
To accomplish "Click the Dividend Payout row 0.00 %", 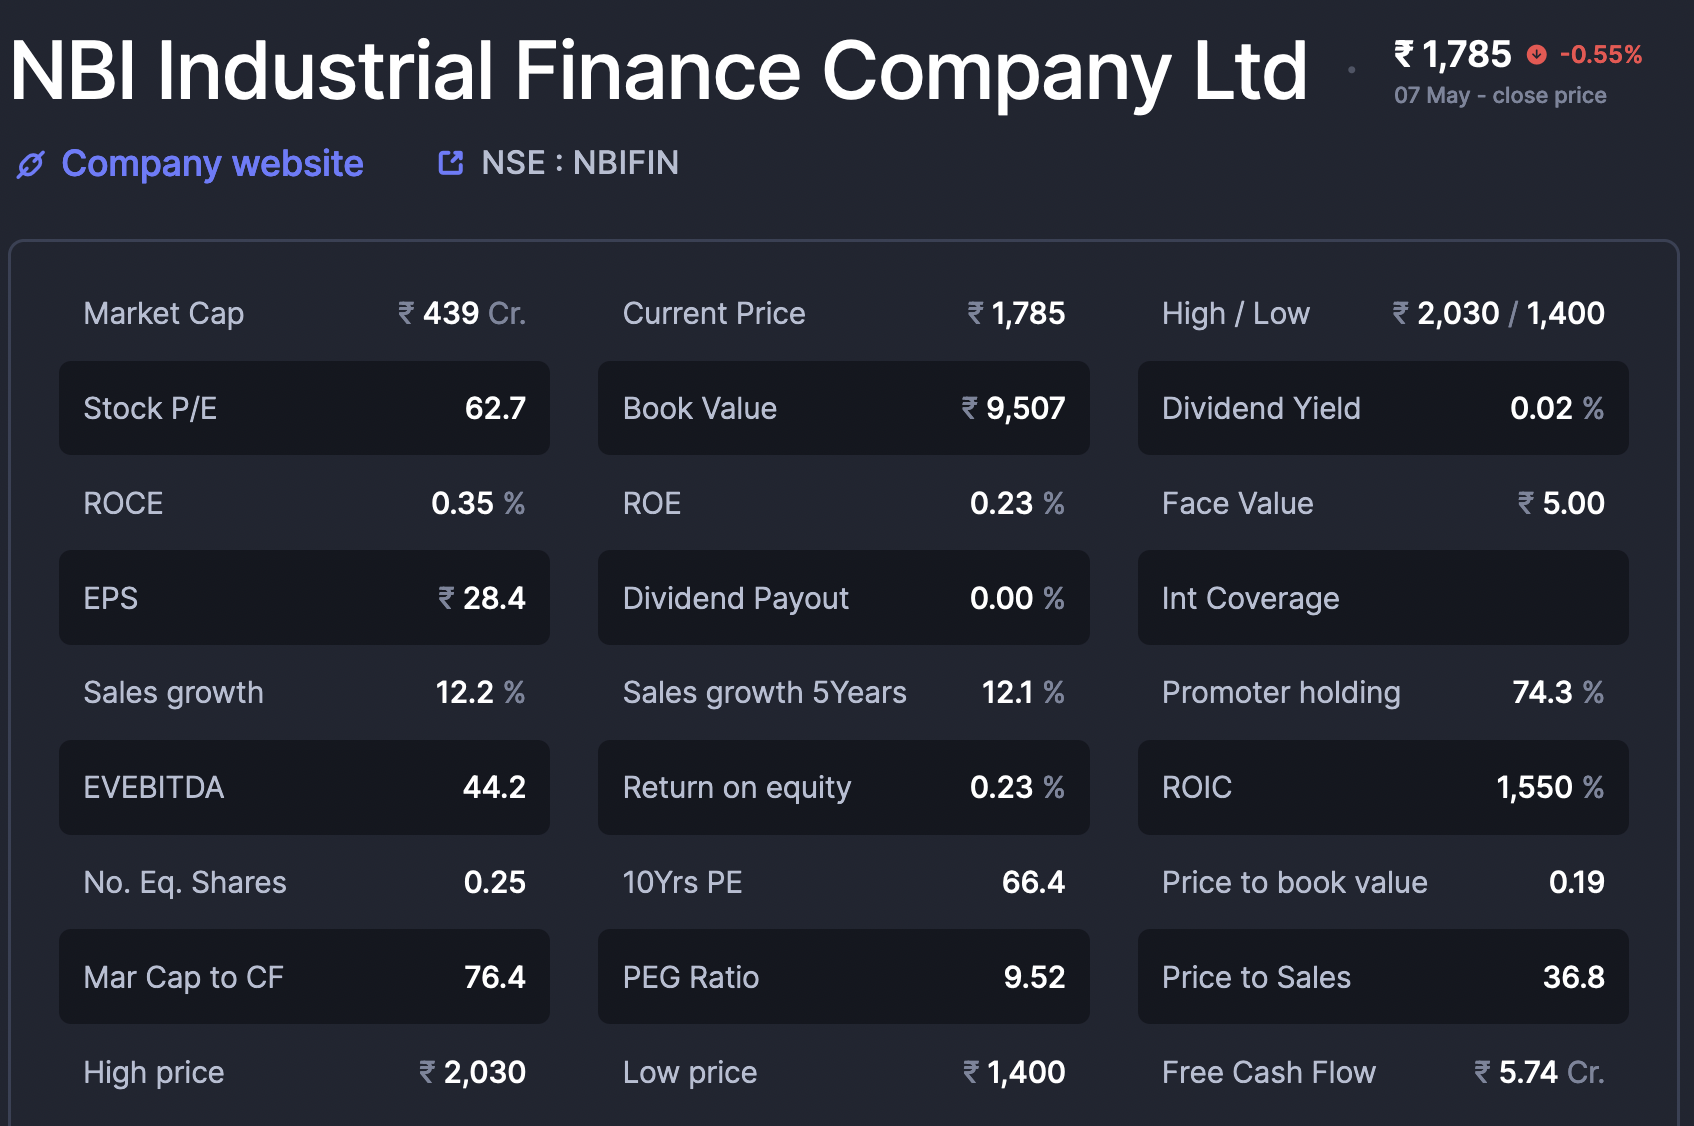I will pos(844,598).
